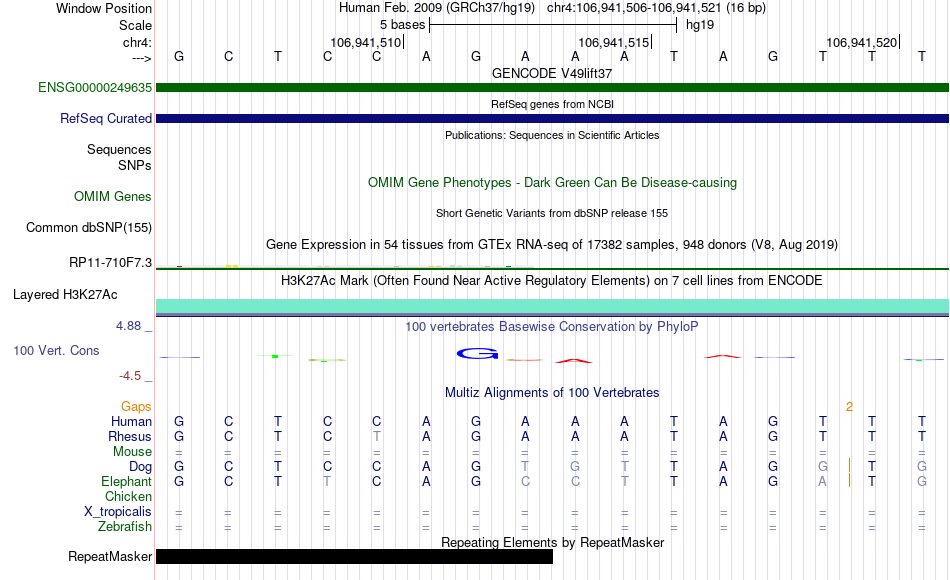Click the SNPs track label
This screenshot has height=580, width=950.
coord(135,165)
